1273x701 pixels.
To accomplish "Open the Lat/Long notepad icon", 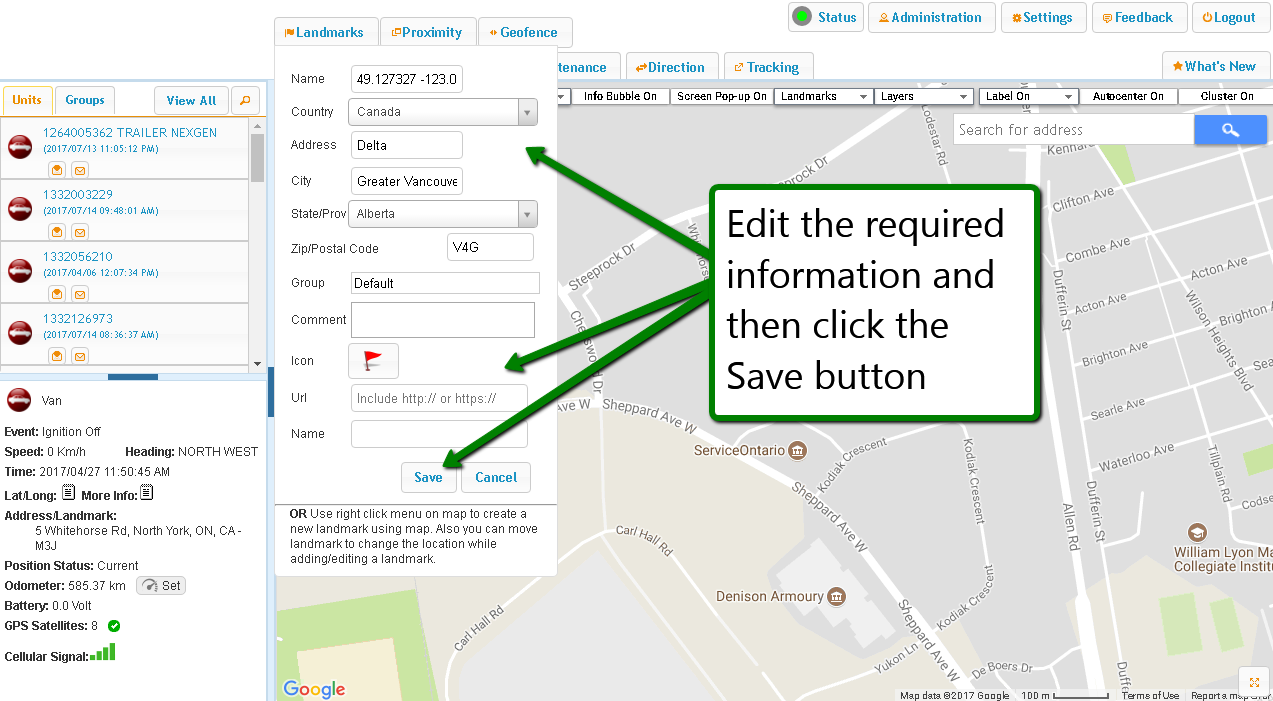I will (68, 493).
